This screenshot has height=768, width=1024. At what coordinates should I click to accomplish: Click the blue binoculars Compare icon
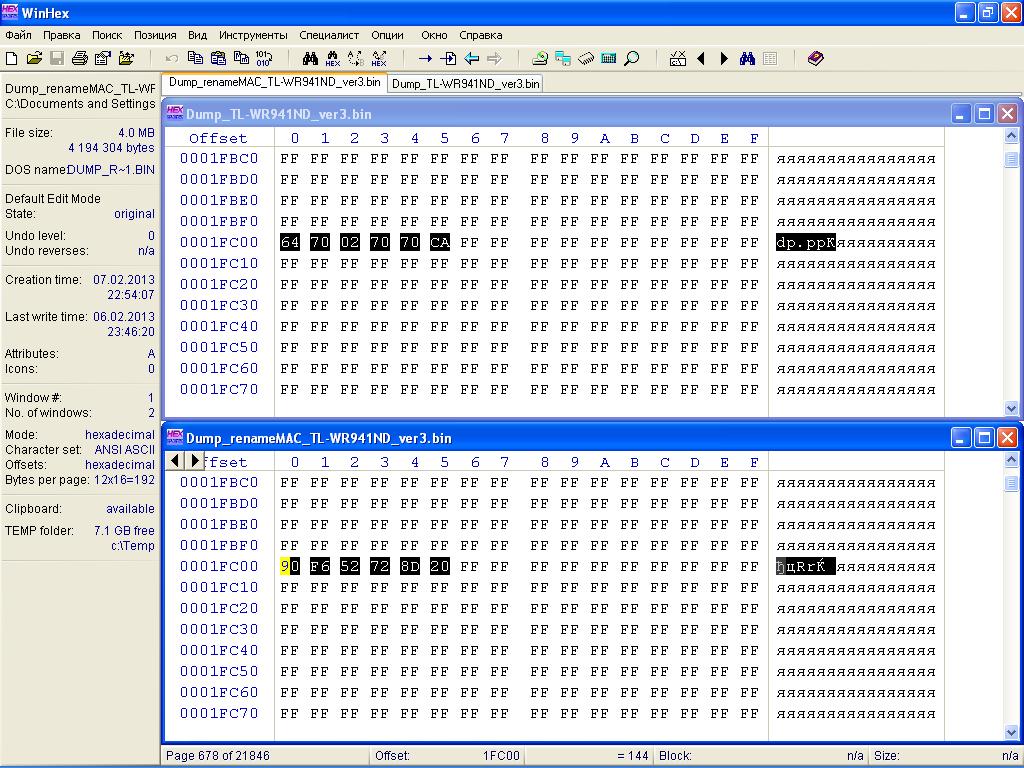click(x=747, y=59)
